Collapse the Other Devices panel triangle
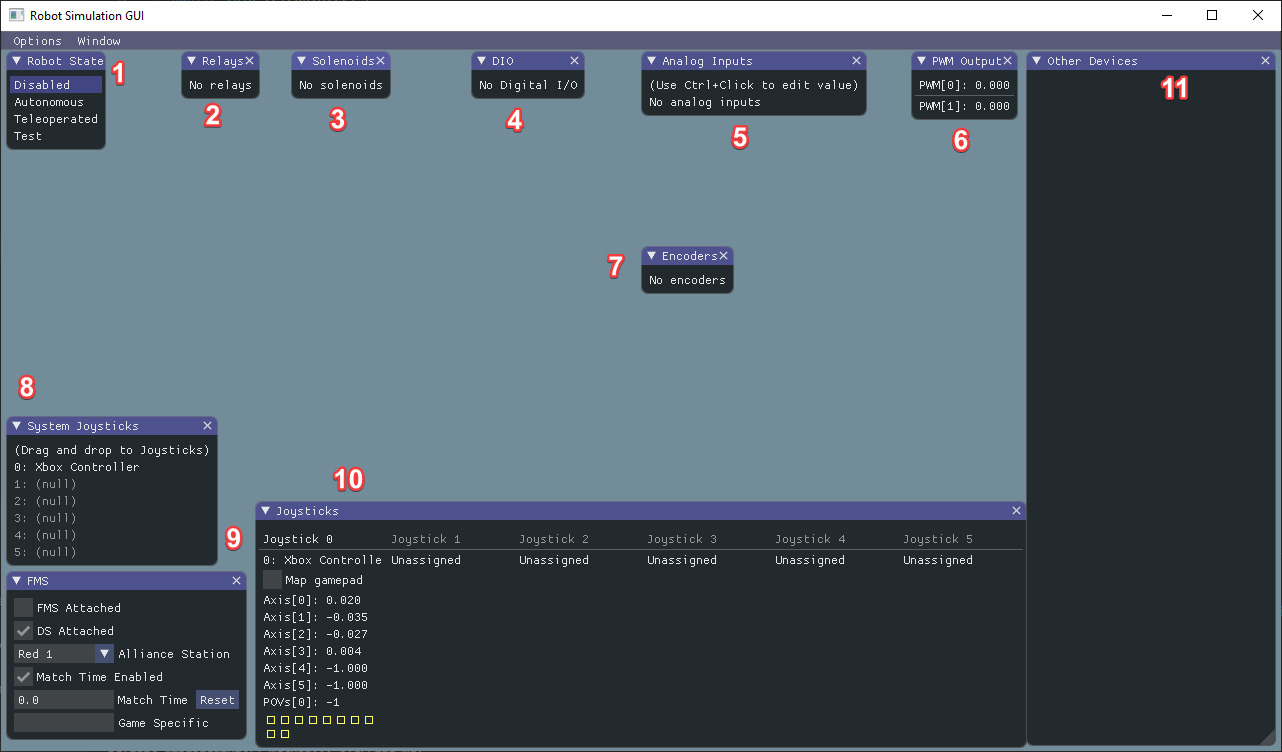This screenshot has height=752, width=1282. point(1038,60)
